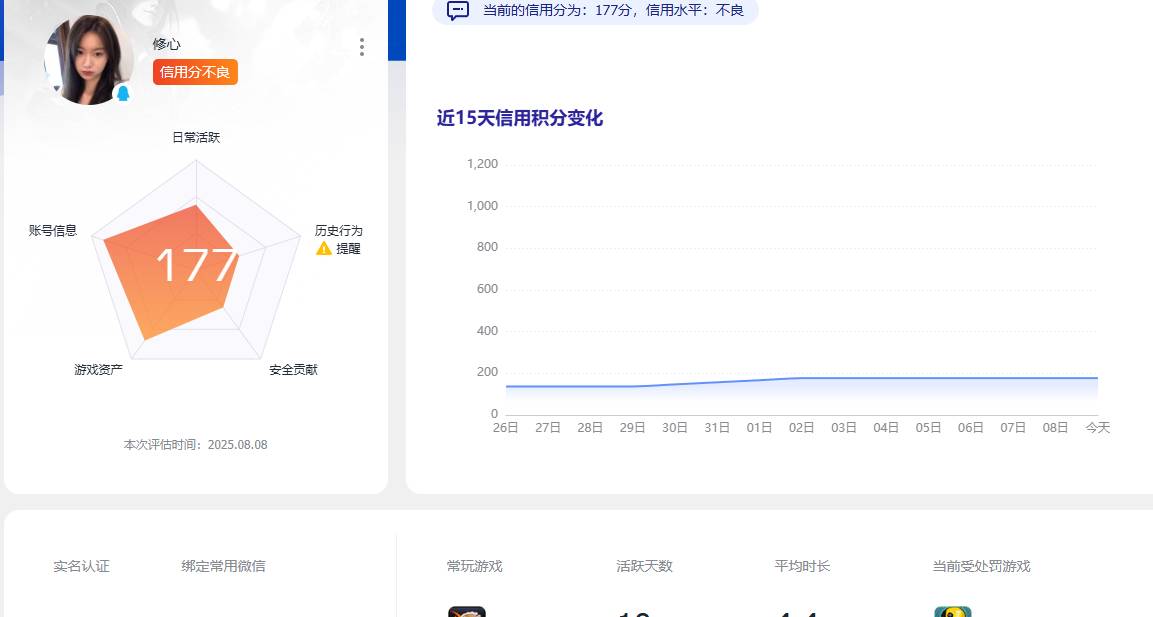Click the username 修心
Screen dimensions: 1153x617
[x=166, y=43]
